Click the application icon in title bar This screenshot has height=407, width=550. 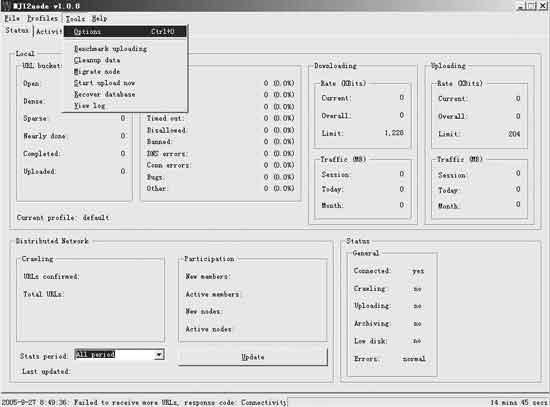click(x=6, y=6)
